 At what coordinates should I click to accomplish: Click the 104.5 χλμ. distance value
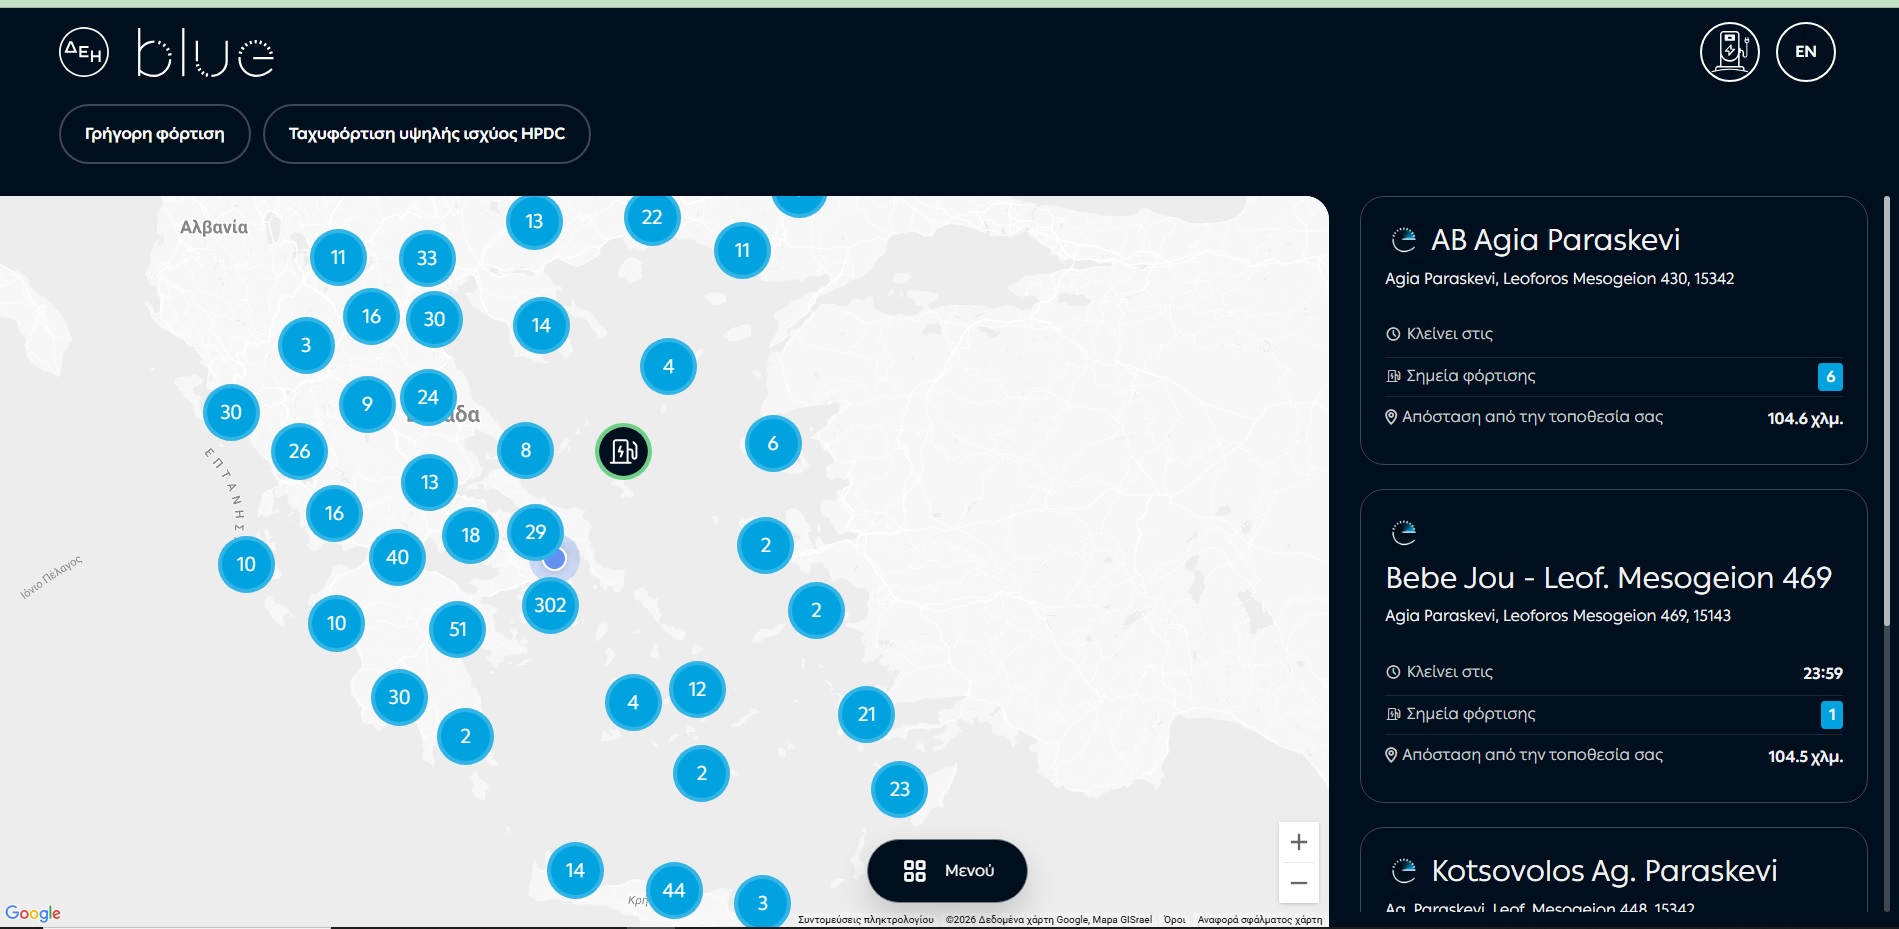pyautogui.click(x=1805, y=757)
